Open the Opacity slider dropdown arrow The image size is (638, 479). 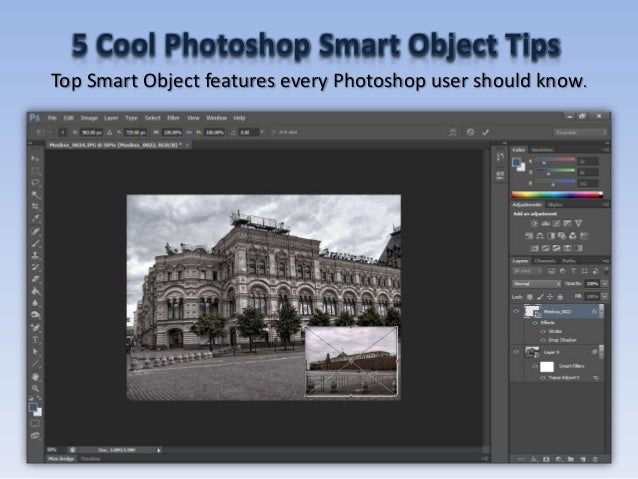coord(605,284)
